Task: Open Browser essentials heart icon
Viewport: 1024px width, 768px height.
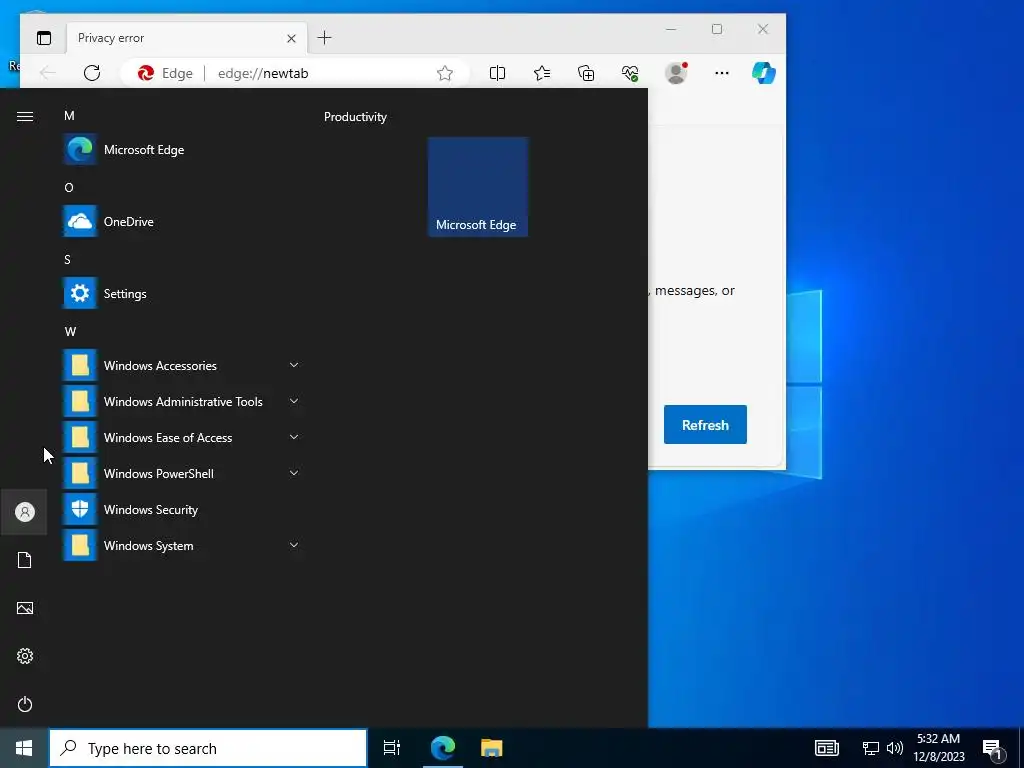Action: click(x=630, y=73)
